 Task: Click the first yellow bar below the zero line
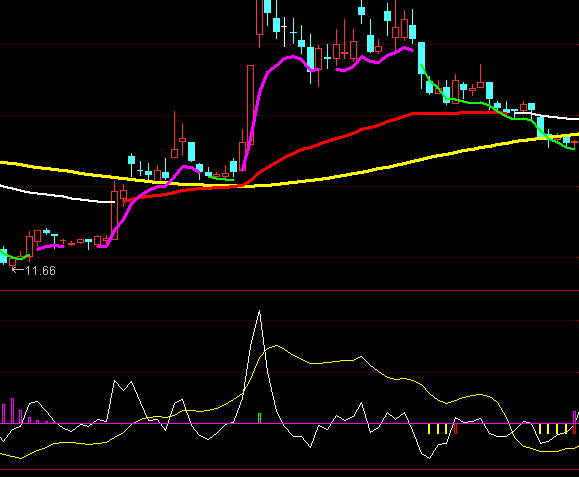click(x=429, y=429)
